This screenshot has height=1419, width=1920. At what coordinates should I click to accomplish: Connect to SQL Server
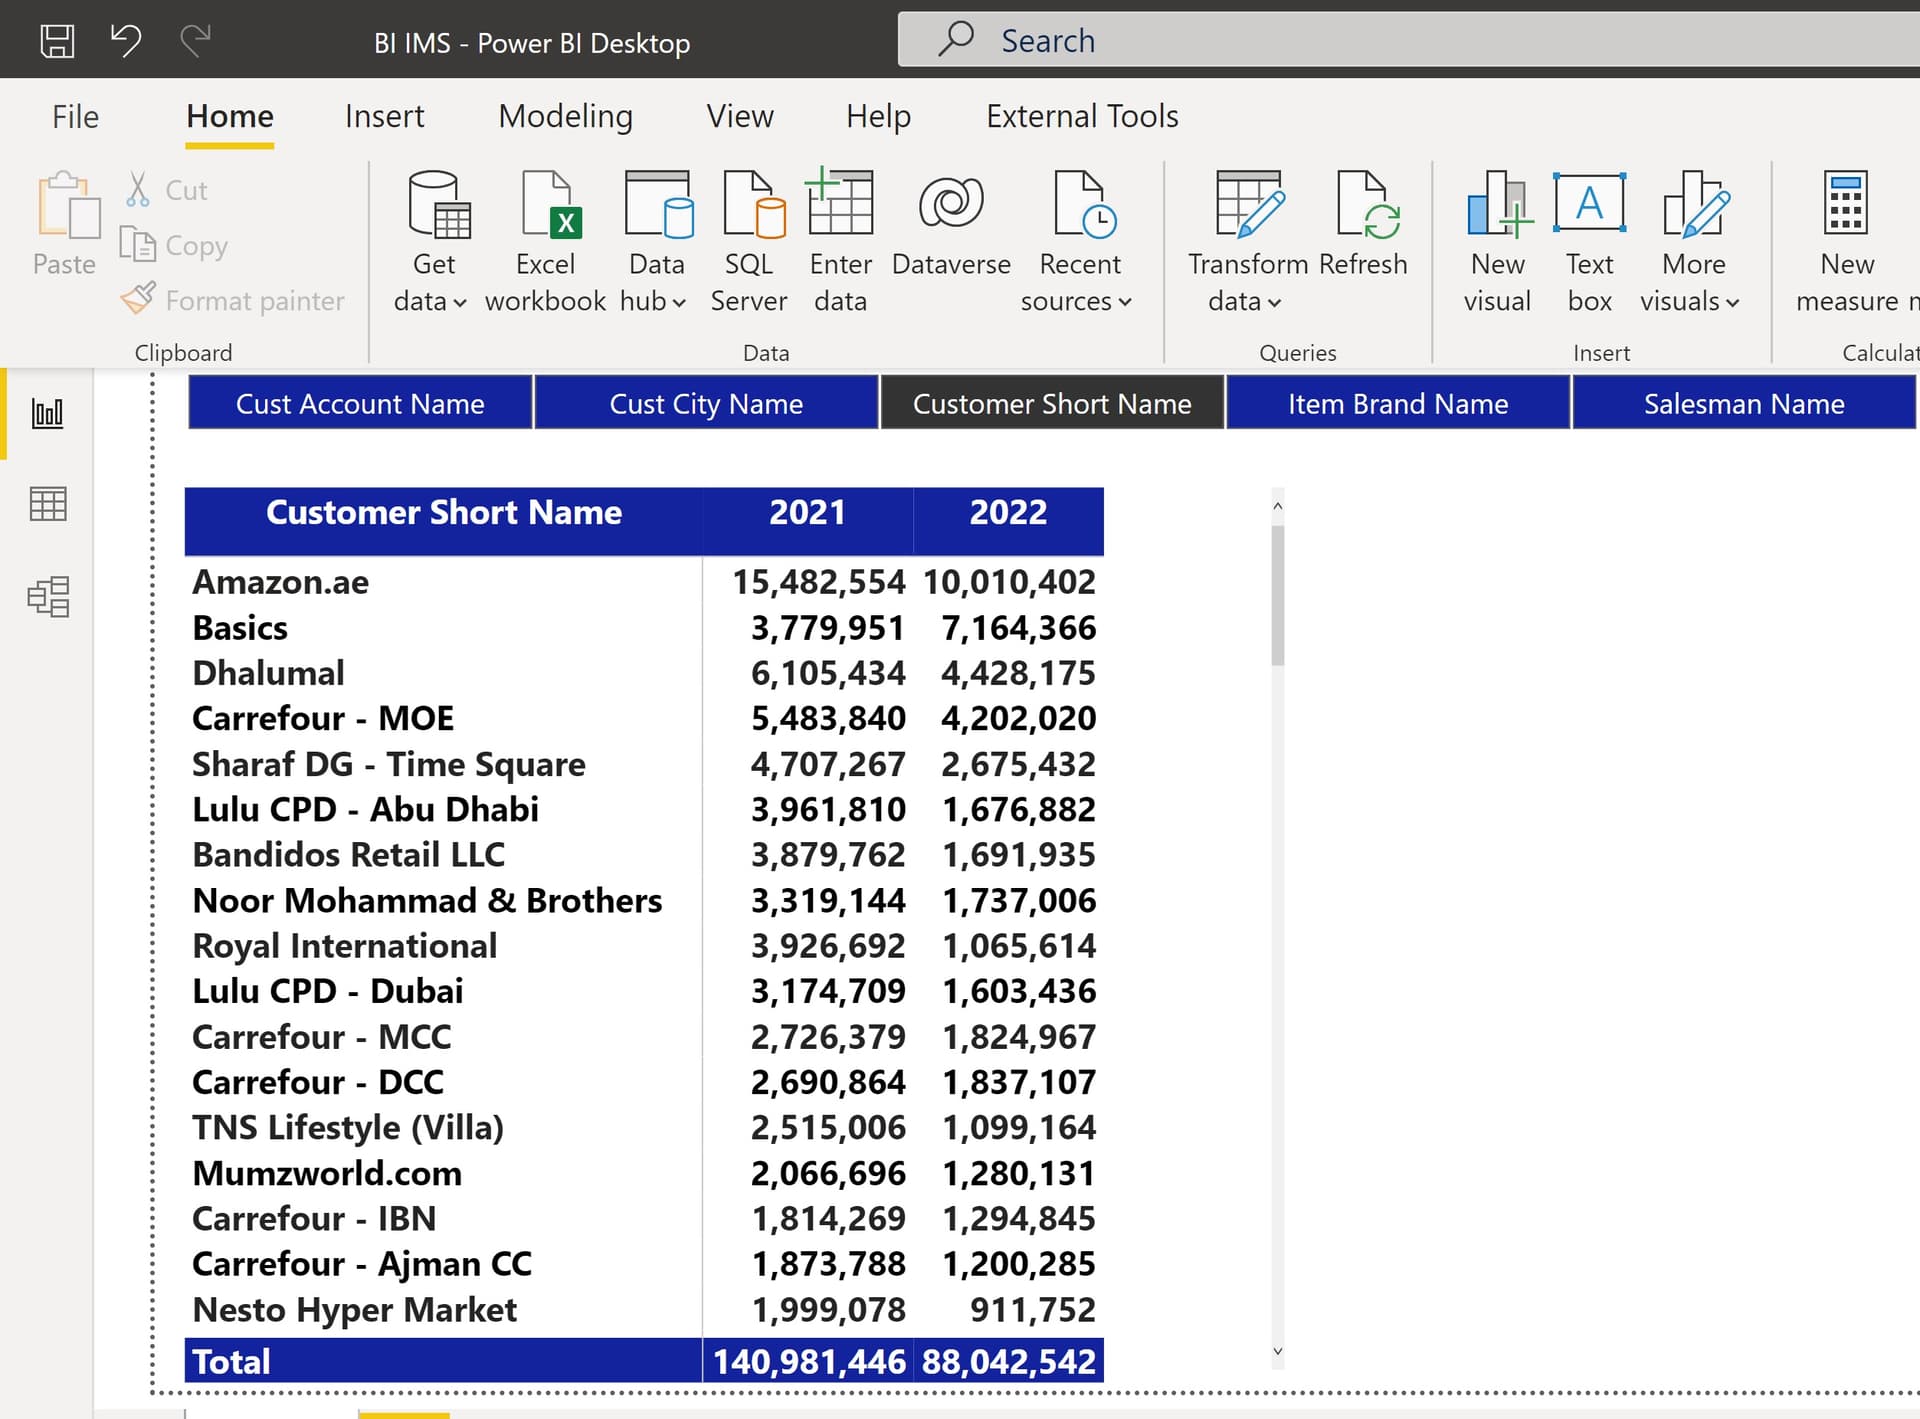748,235
